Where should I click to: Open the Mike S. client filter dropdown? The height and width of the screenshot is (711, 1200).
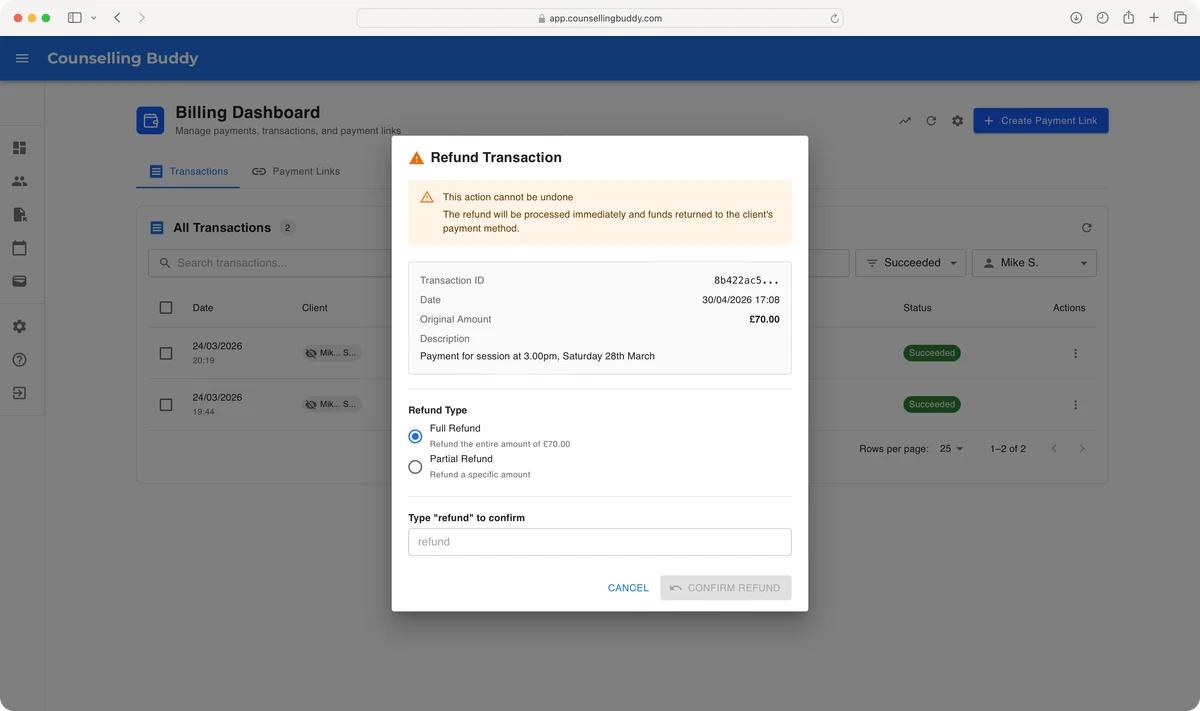click(1034, 263)
